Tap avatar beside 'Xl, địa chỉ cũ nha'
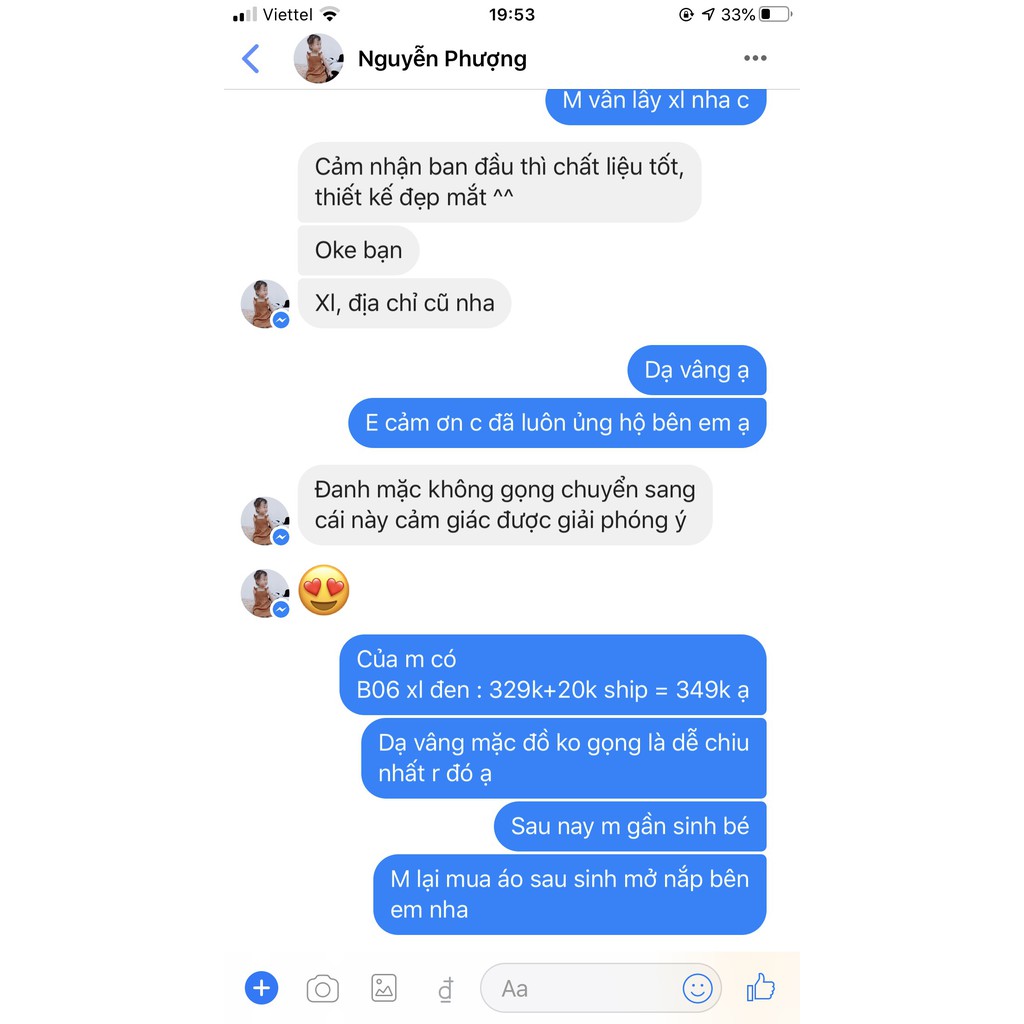Image resolution: width=1024 pixels, height=1024 pixels. coord(265,304)
